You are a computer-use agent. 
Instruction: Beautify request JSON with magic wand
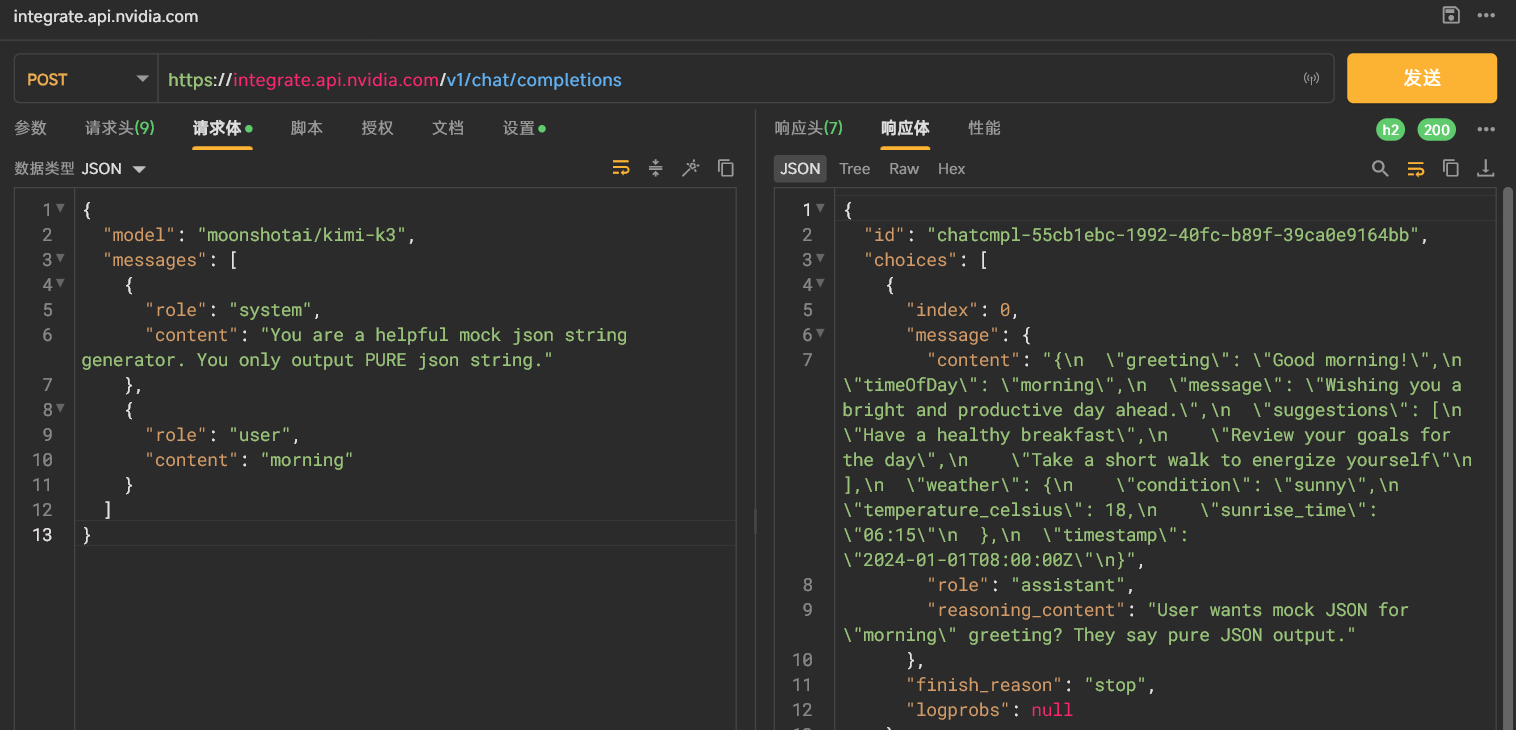tap(690, 168)
